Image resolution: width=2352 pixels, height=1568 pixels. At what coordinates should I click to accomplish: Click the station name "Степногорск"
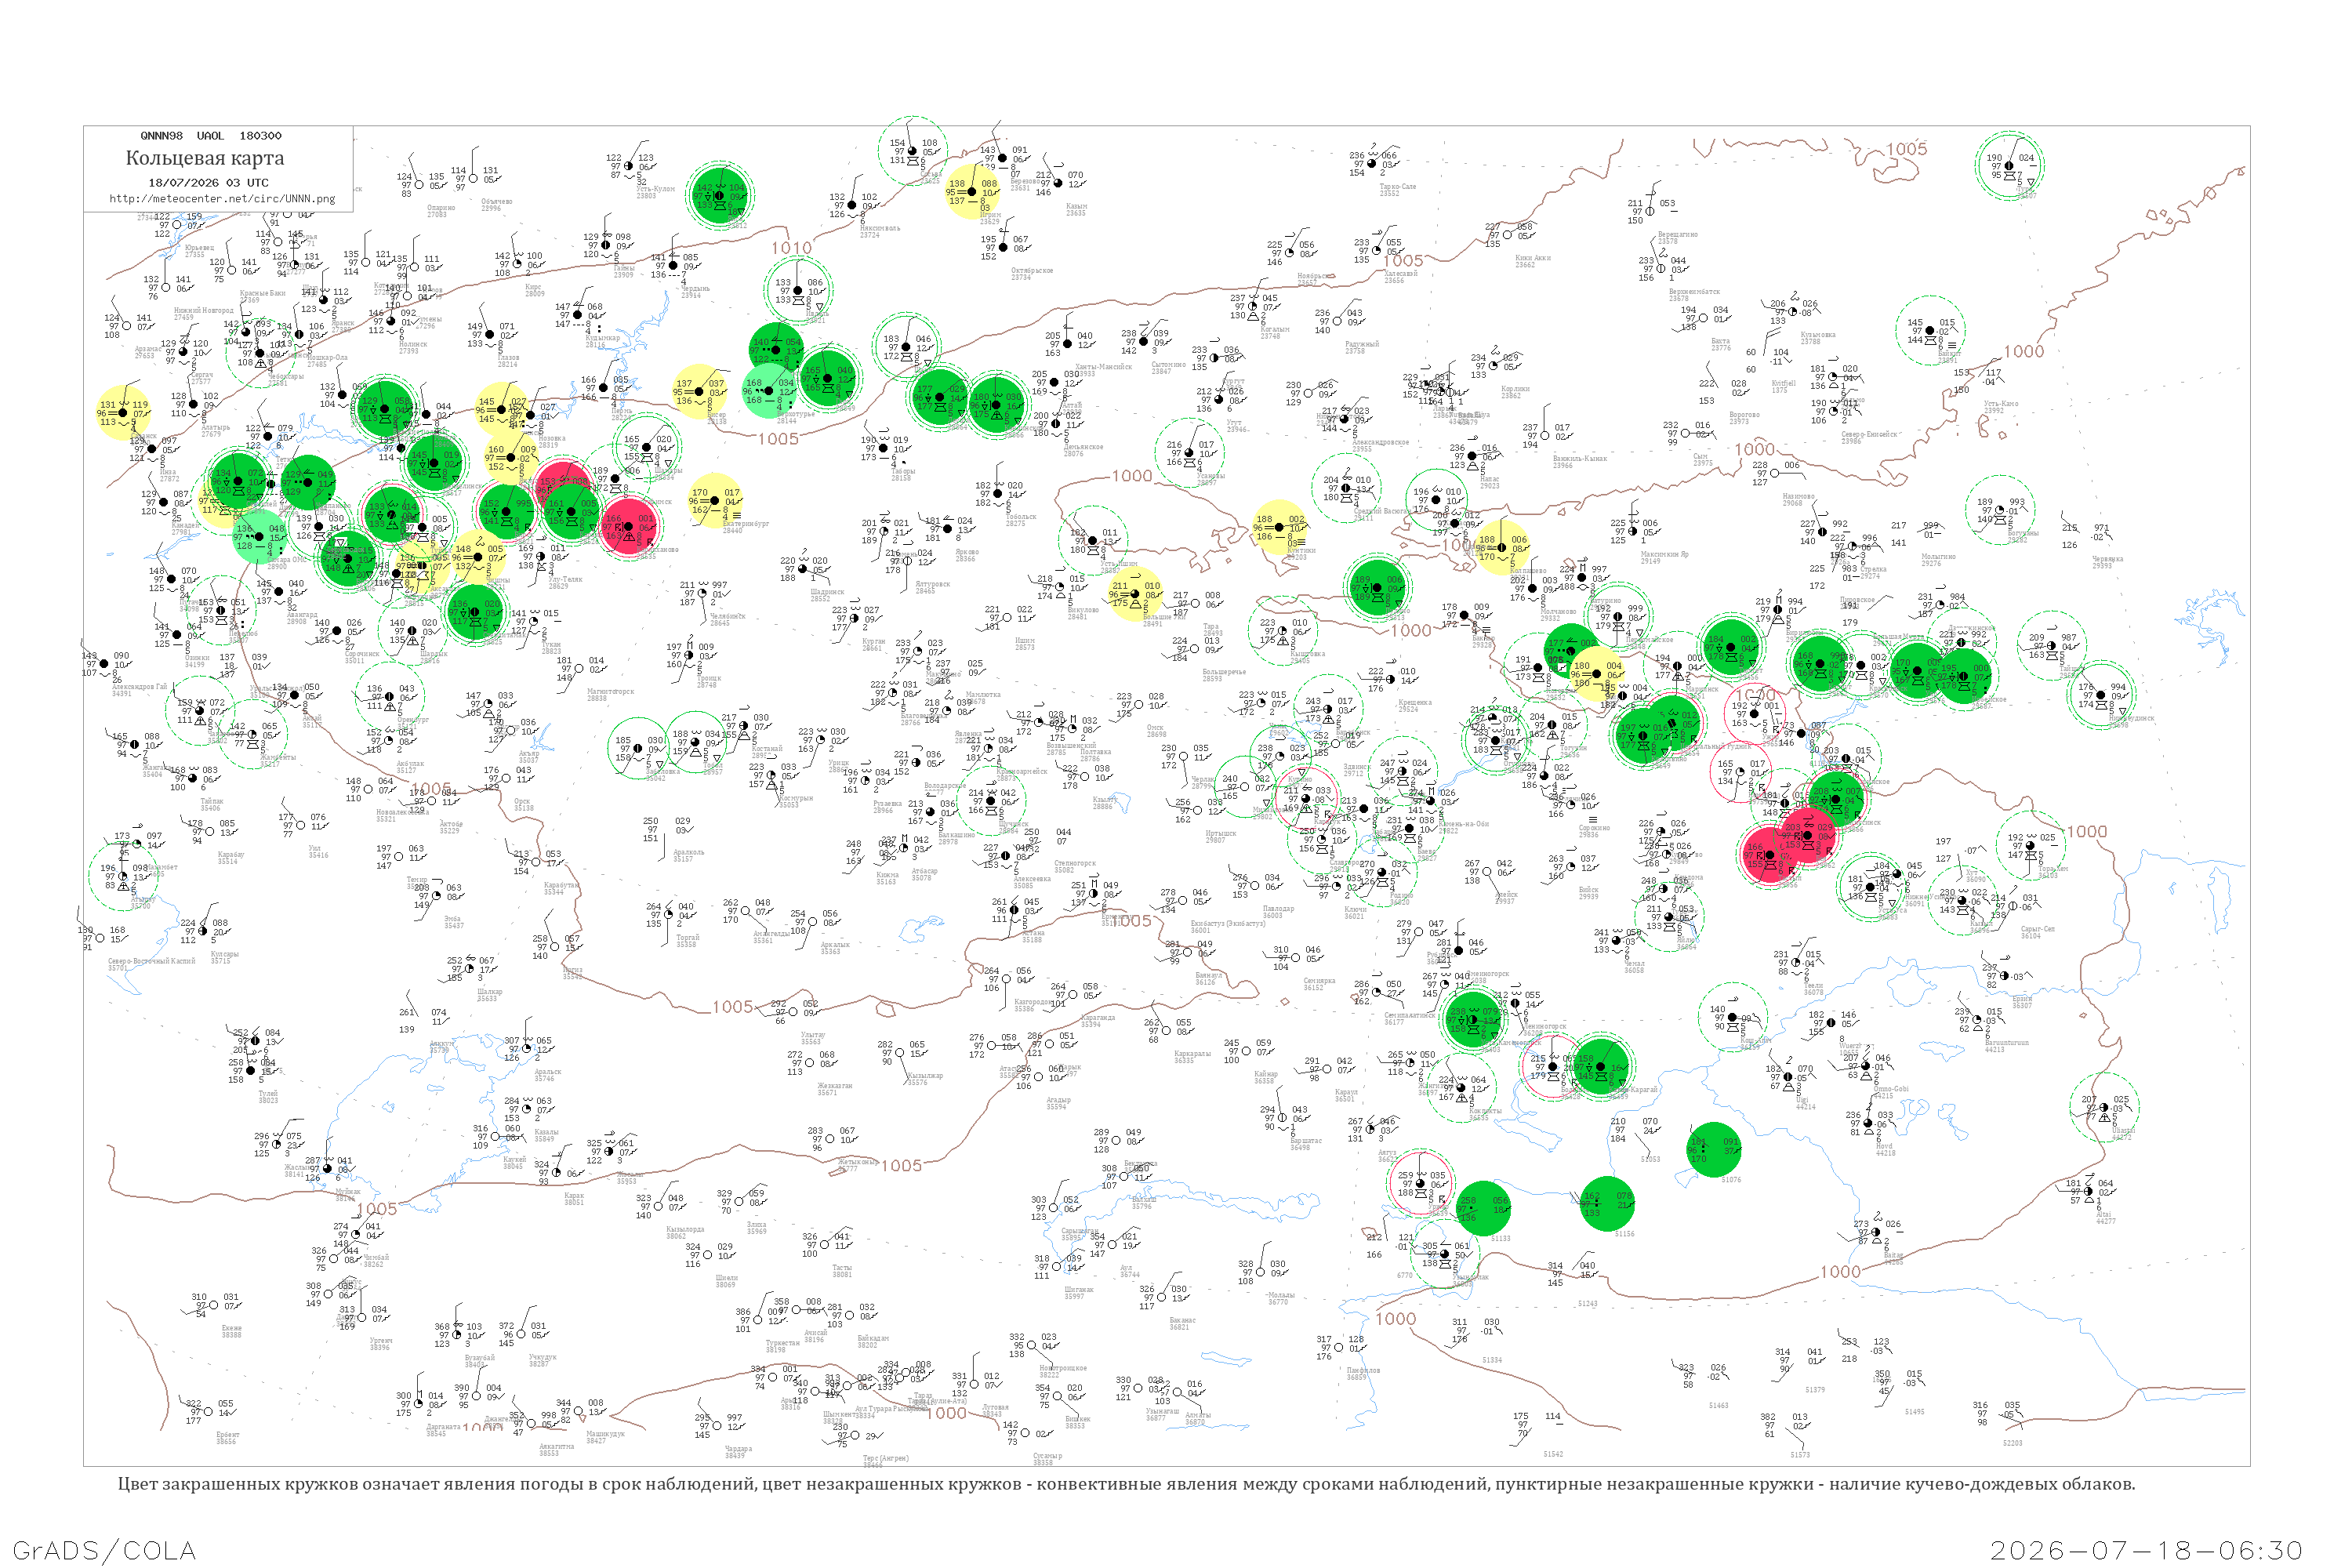click(1075, 863)
